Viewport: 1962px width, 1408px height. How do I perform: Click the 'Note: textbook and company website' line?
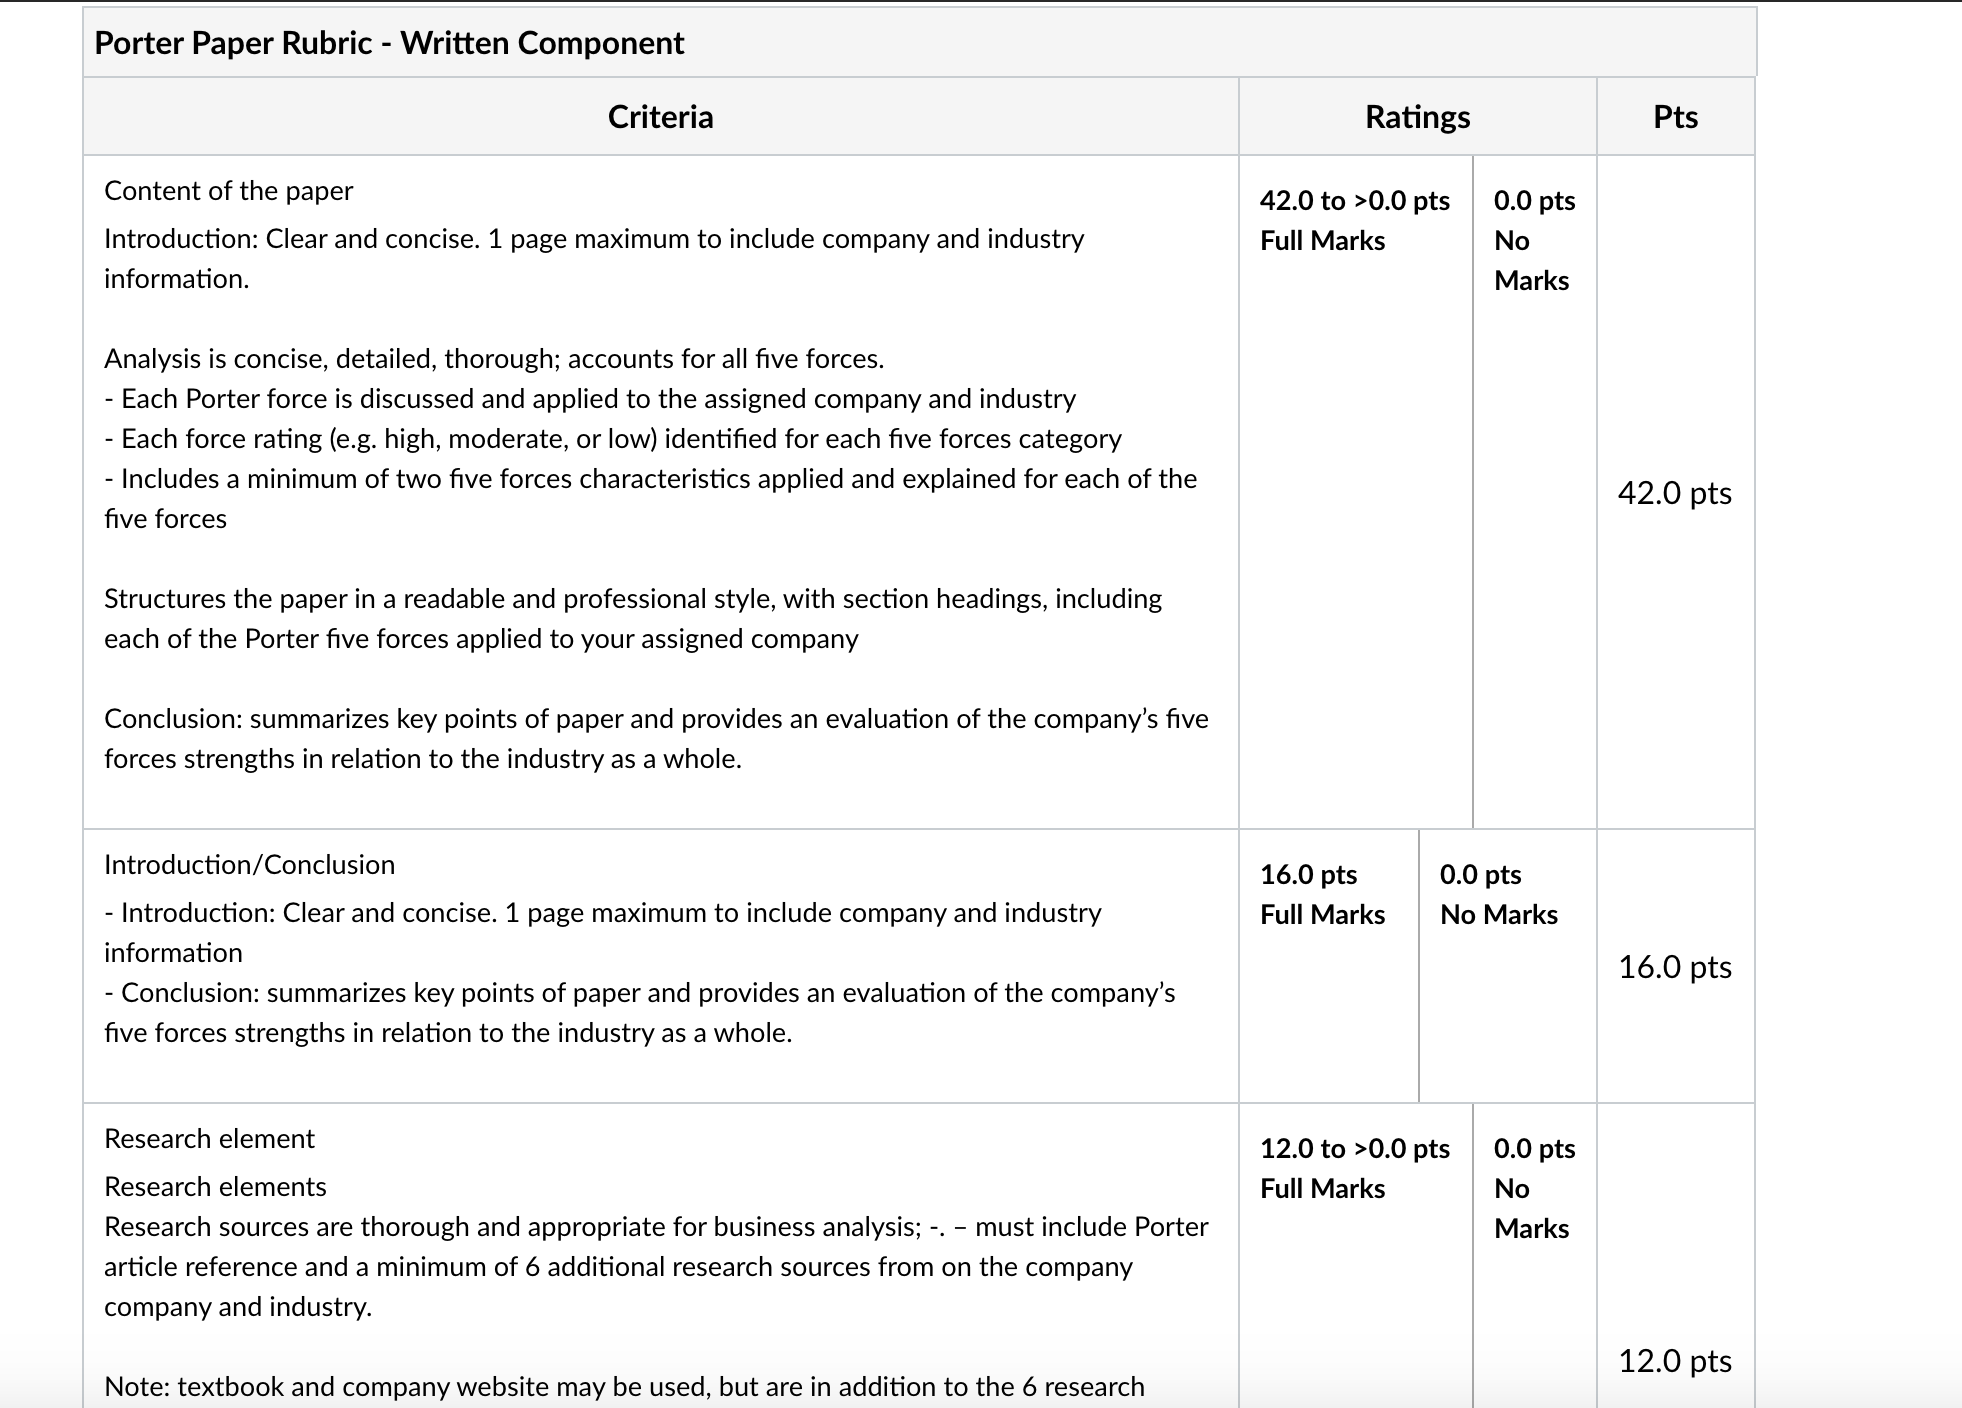pos(624,1386)
